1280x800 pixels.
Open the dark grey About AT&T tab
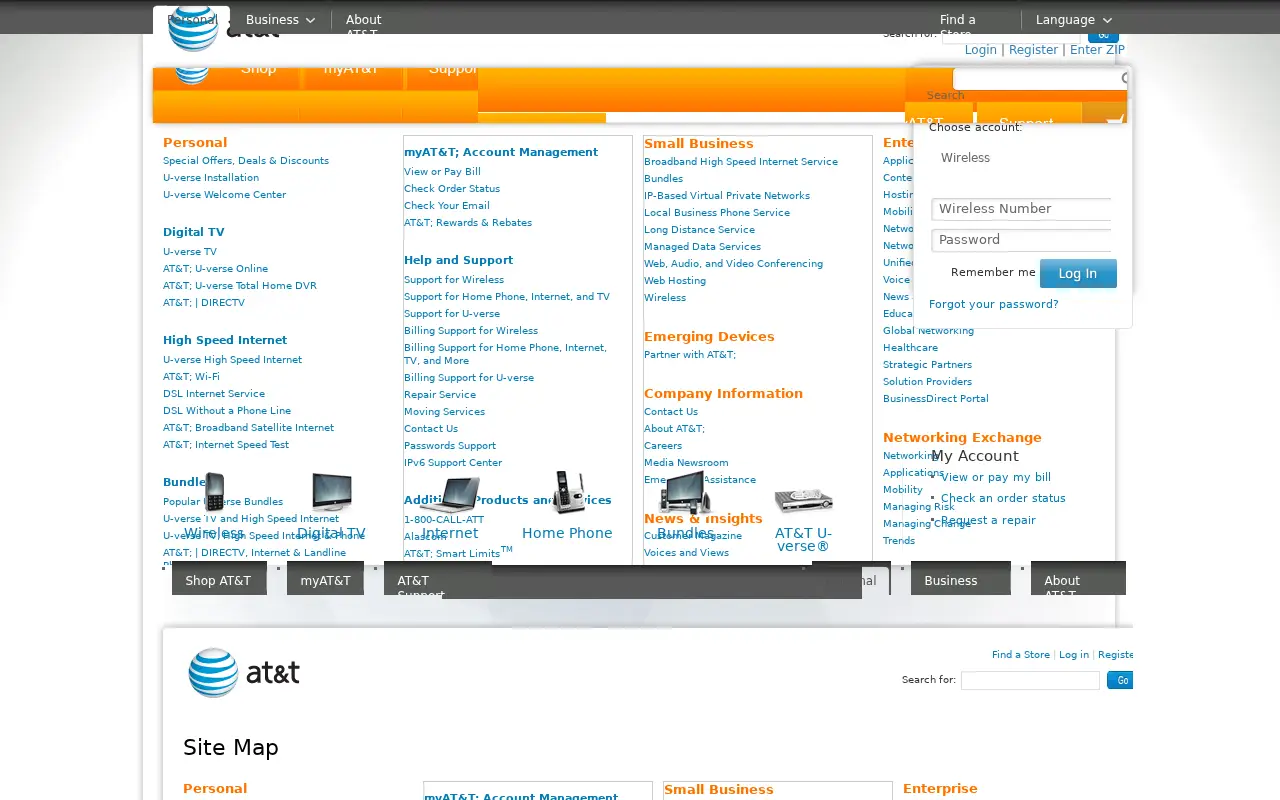coord(1078,580)
